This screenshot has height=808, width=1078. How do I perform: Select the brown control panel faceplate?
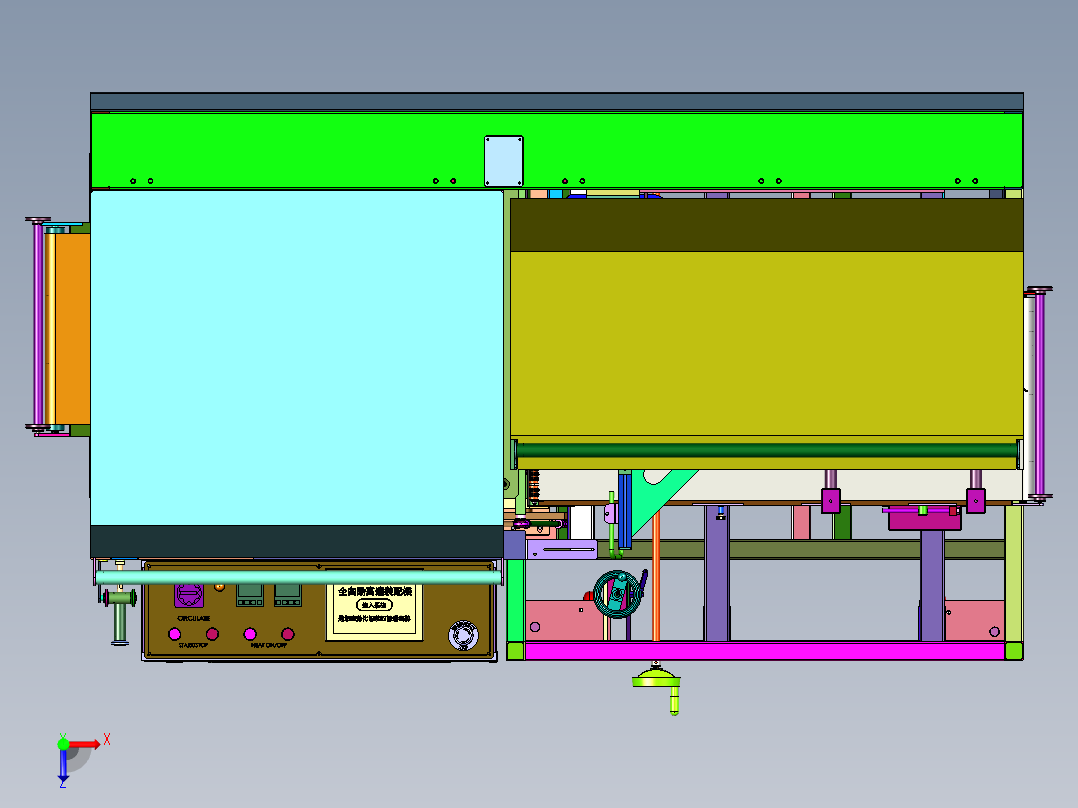[318, 611]
